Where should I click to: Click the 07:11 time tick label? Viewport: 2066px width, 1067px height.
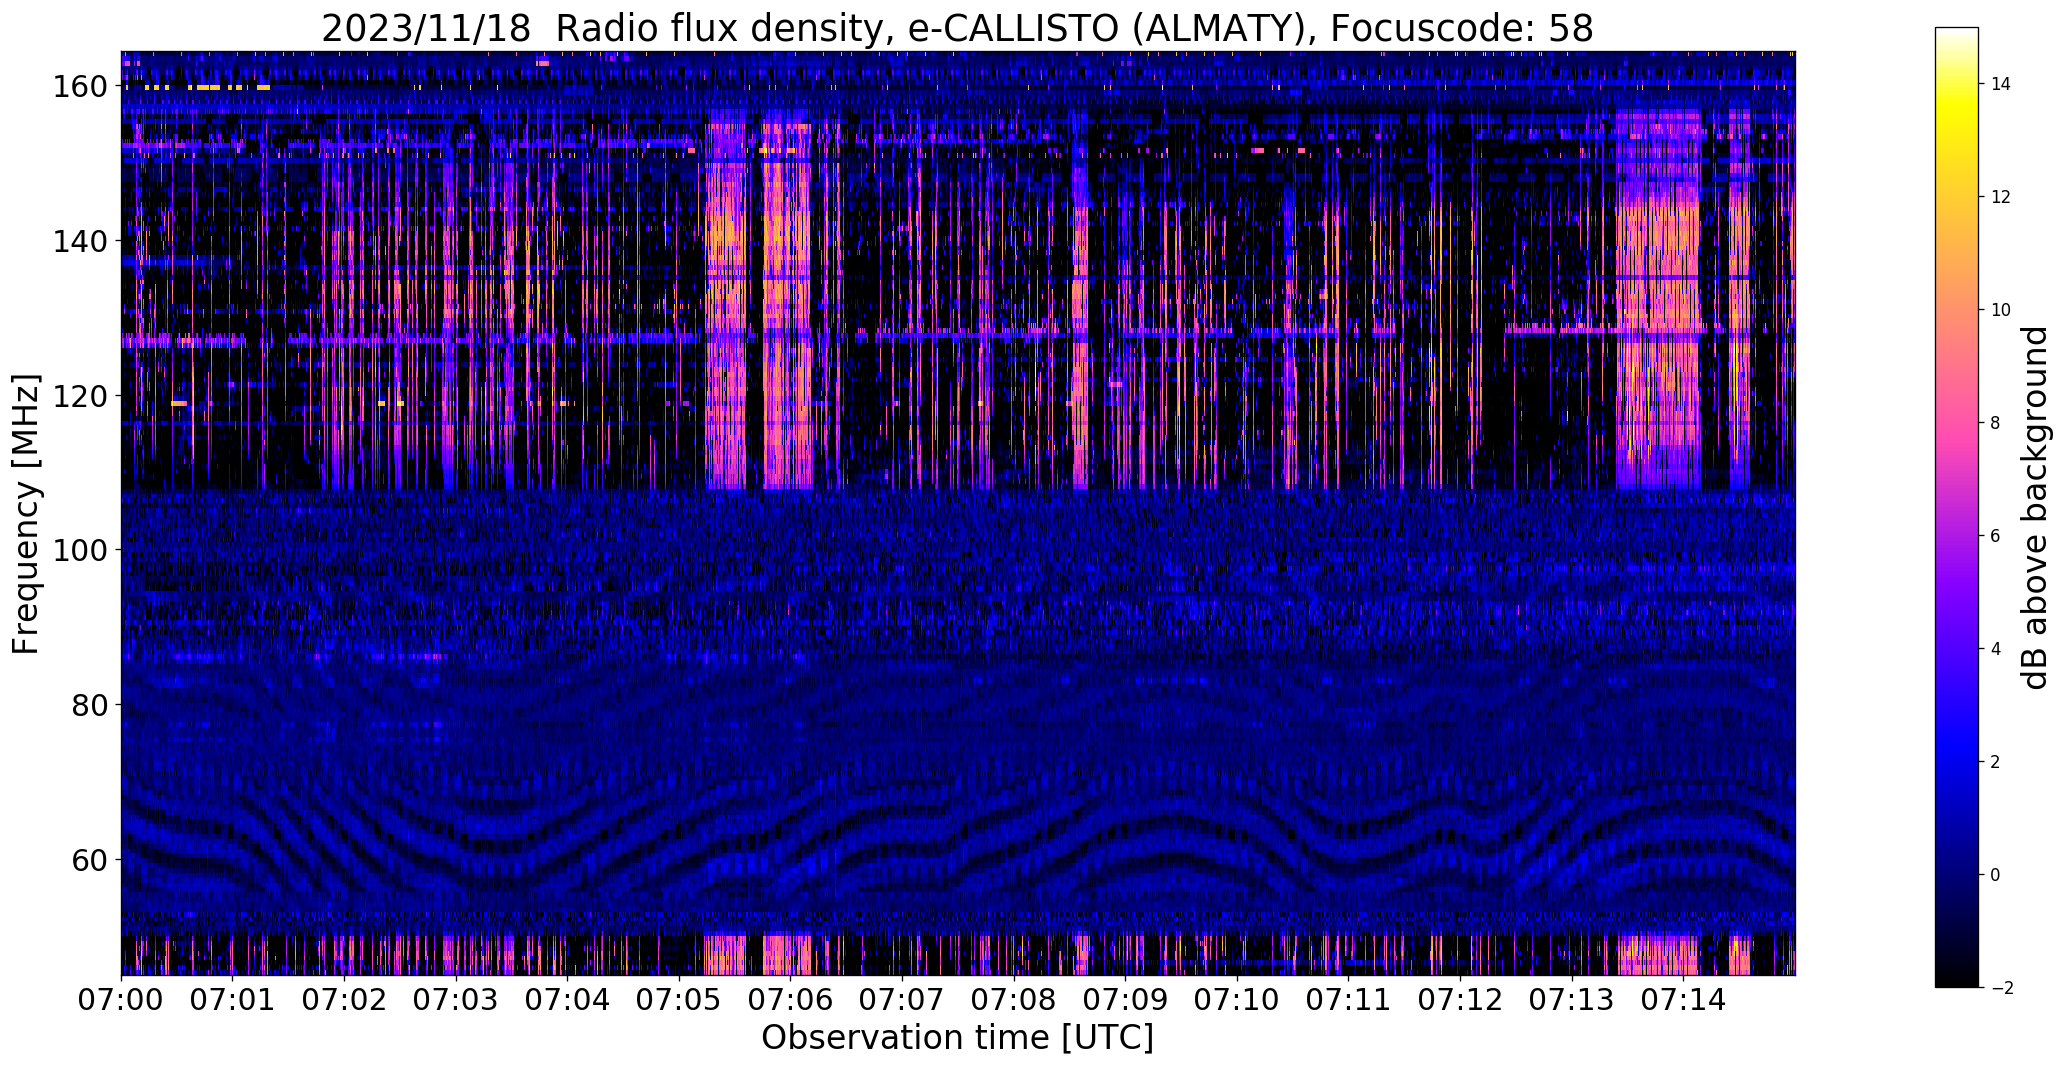tap(1349, 999)
